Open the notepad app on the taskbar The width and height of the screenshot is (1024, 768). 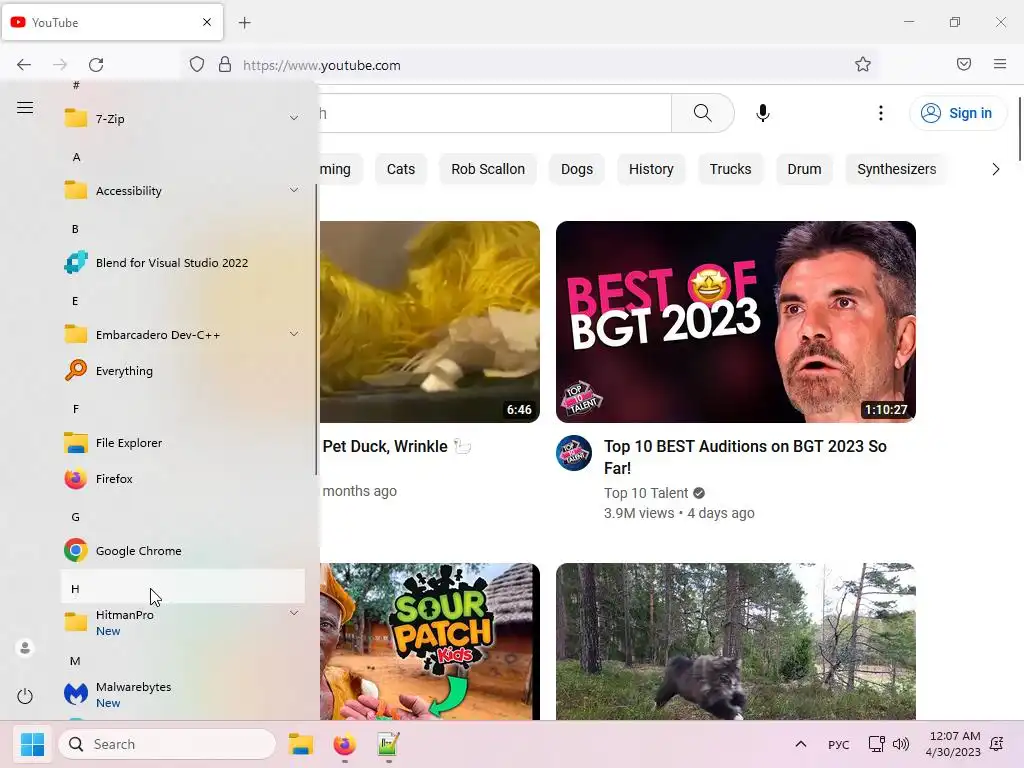(388, 744)
